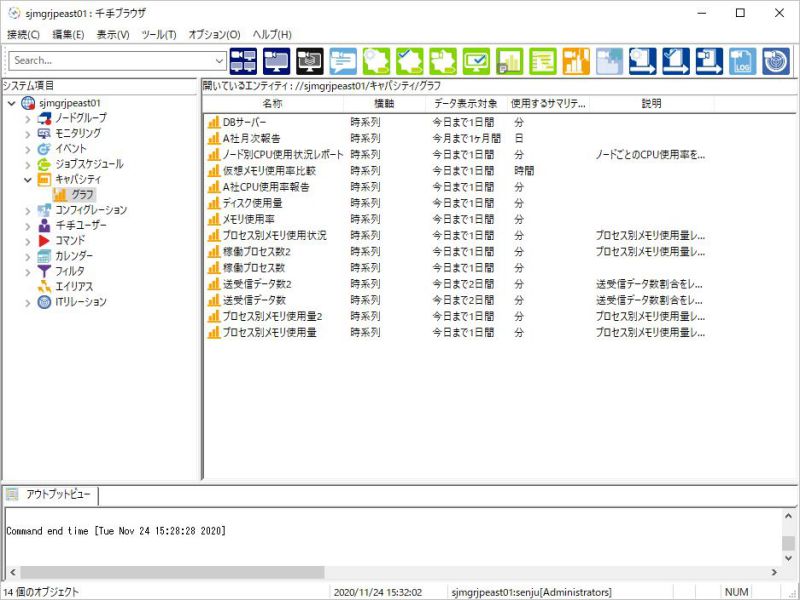The image size is (800, 600).
Task: Open the 接続(C) menu
Action: 23,35
